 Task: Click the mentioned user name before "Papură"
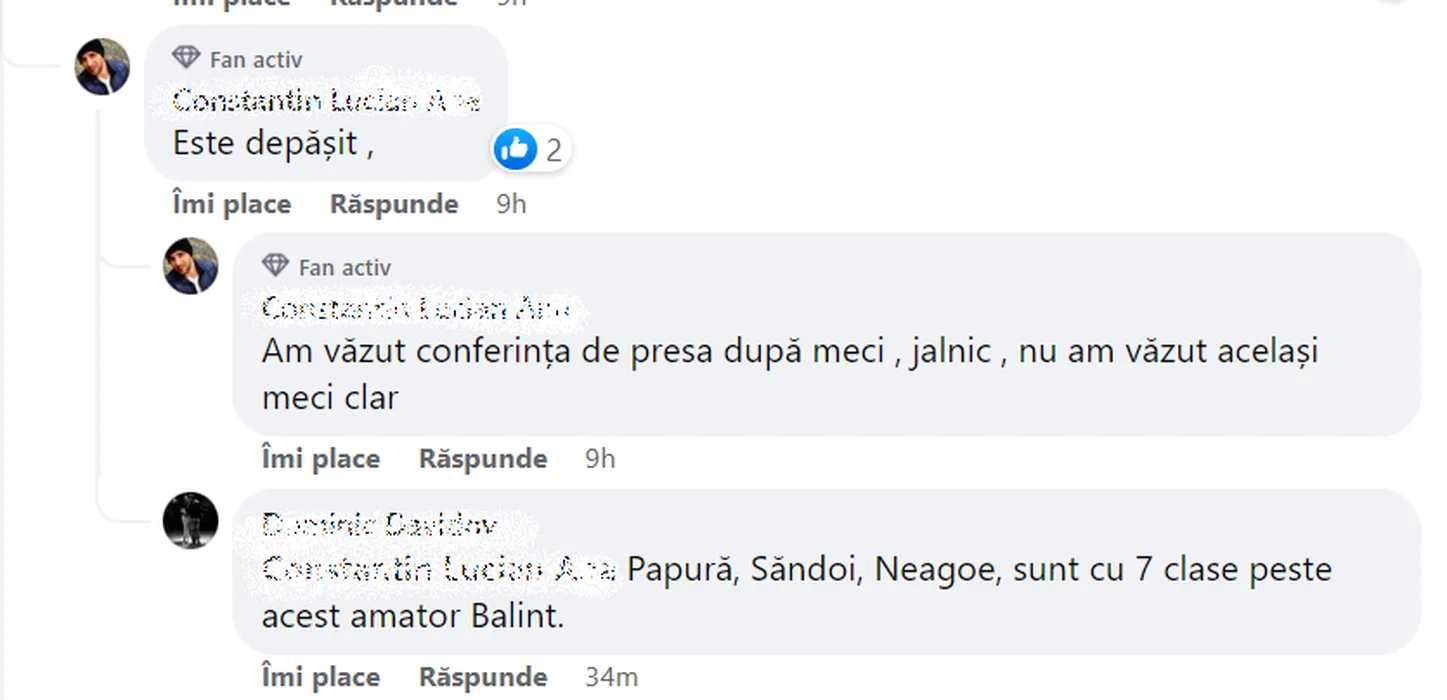coord(437,570)
